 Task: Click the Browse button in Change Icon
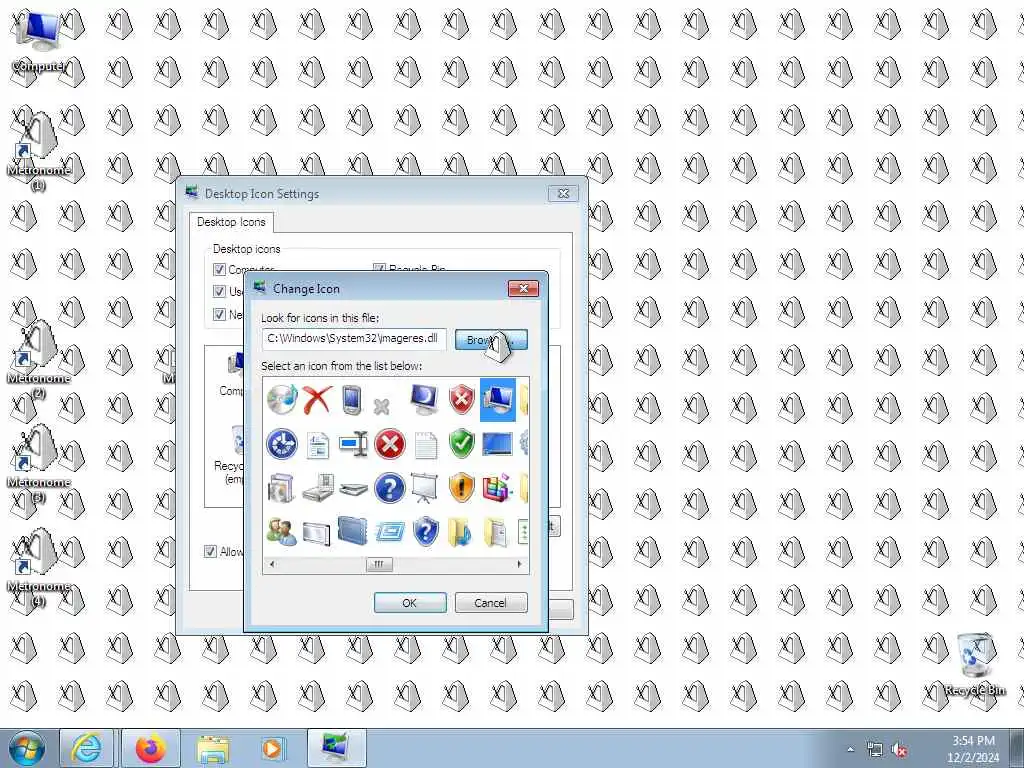(491, 340)
